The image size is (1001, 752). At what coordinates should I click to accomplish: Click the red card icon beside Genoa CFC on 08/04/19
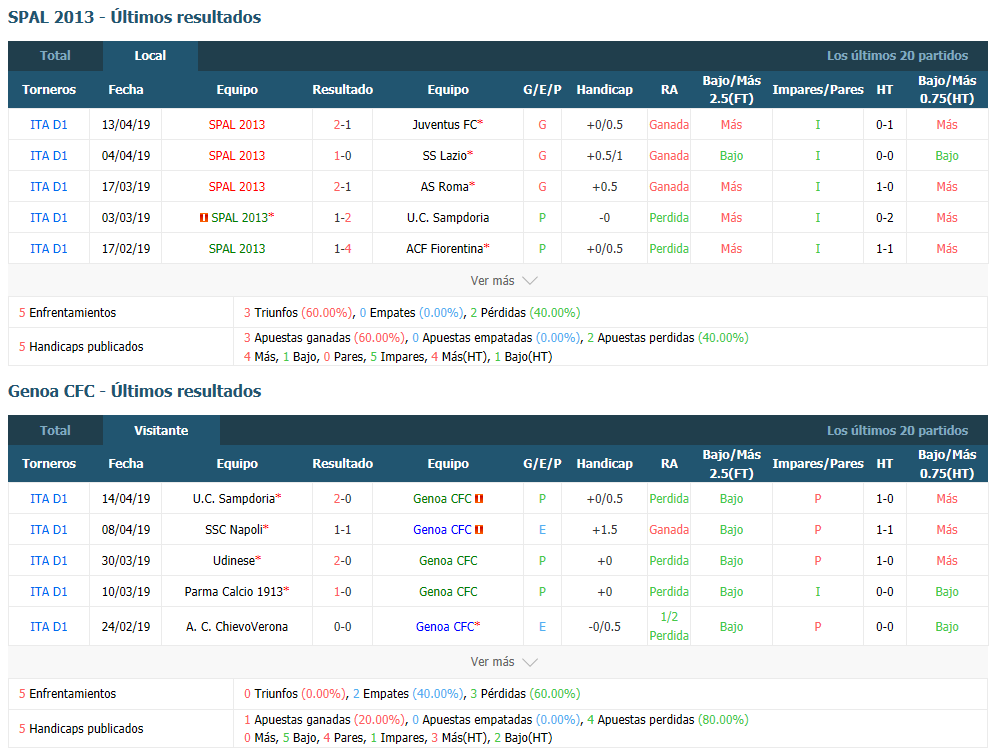pyautogui.click(x=479, y=530)
